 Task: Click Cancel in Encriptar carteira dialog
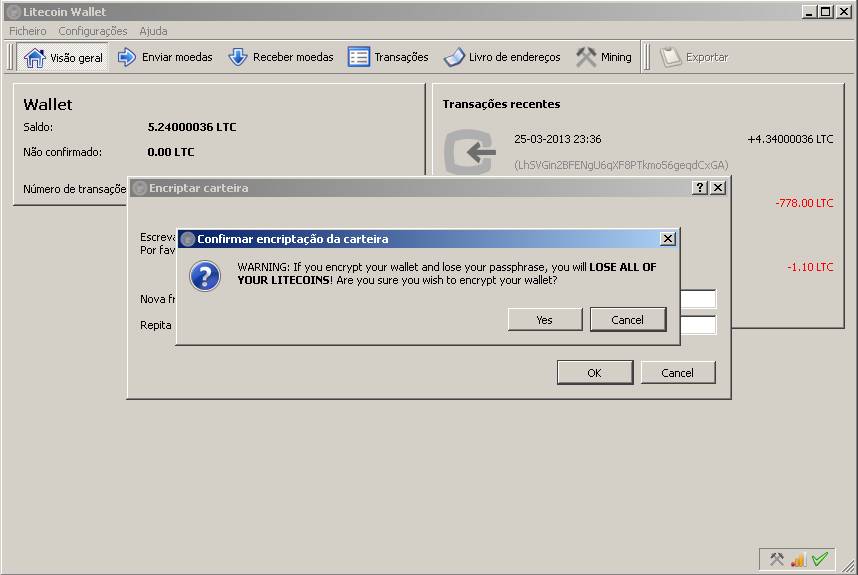(677, 373)
